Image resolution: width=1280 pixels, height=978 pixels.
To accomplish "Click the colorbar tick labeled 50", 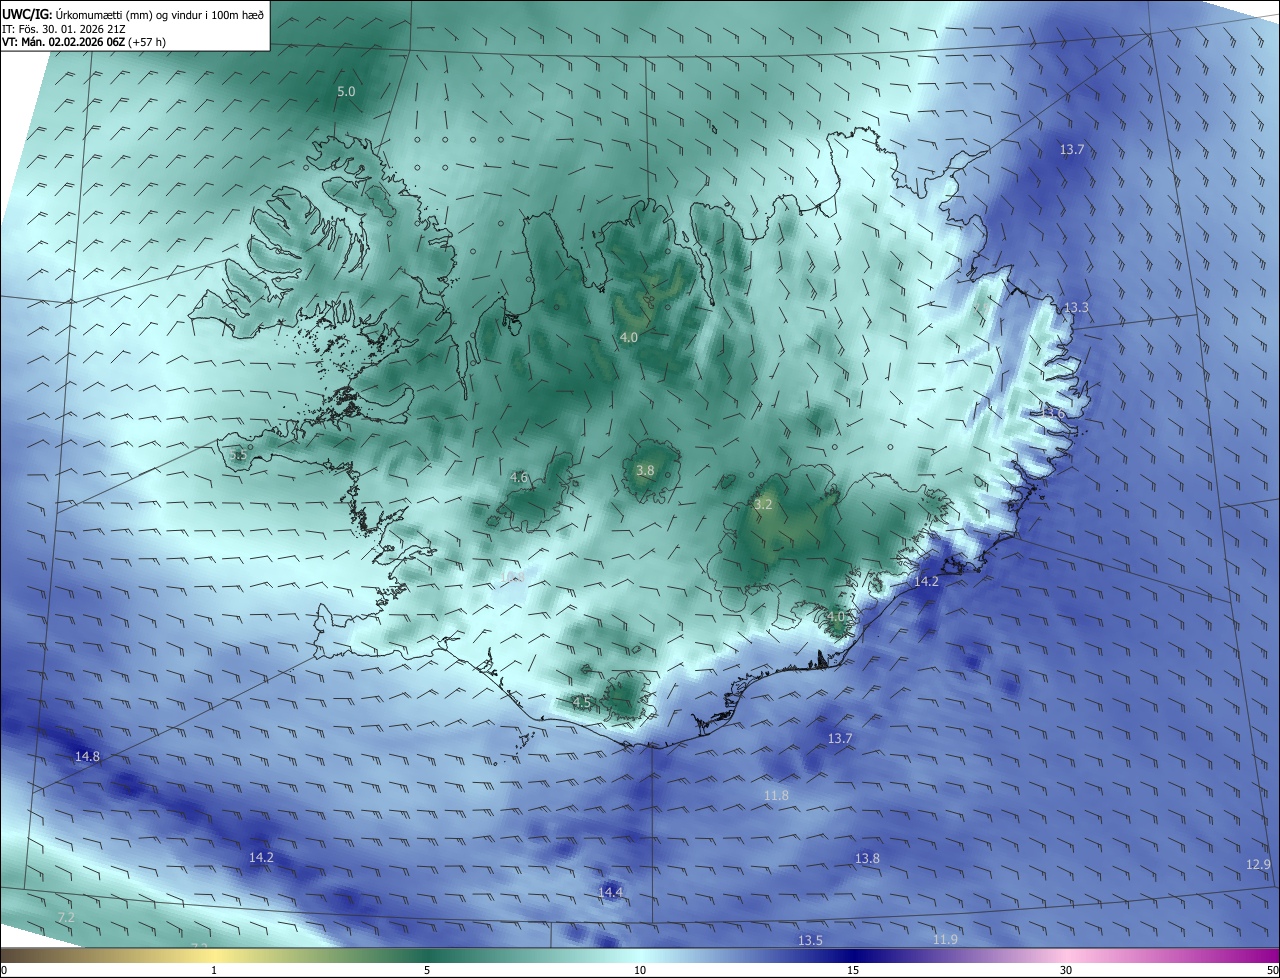I will 1272,970.
